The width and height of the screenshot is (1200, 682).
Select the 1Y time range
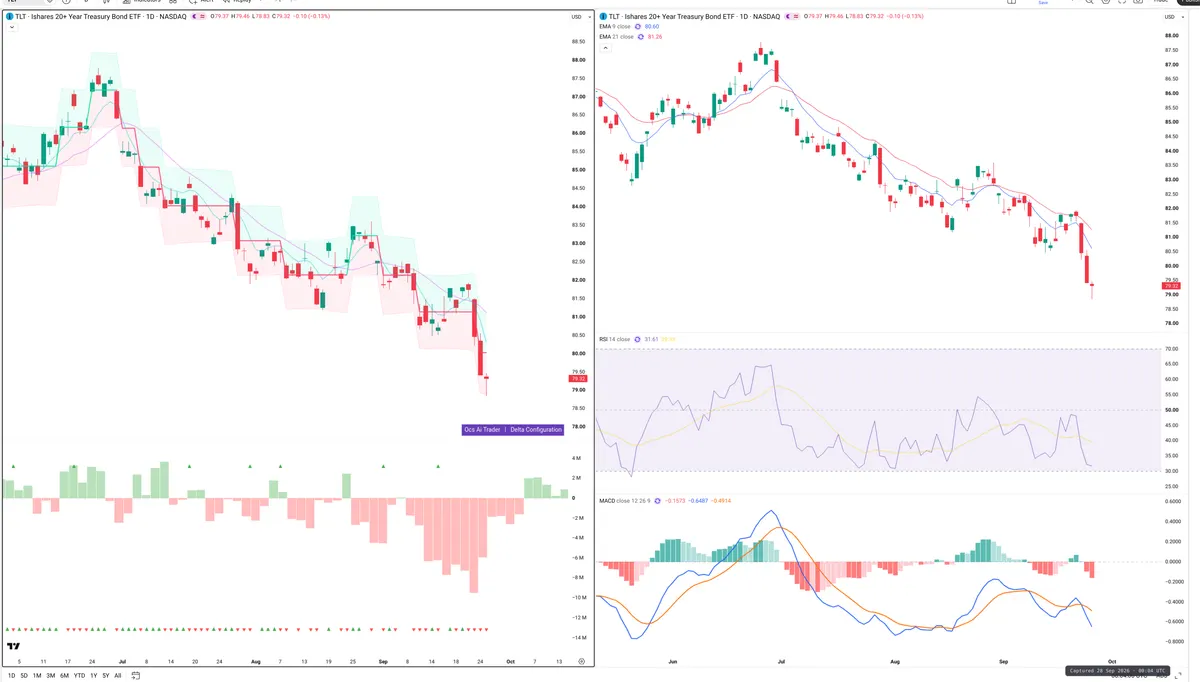click(93, 676)
